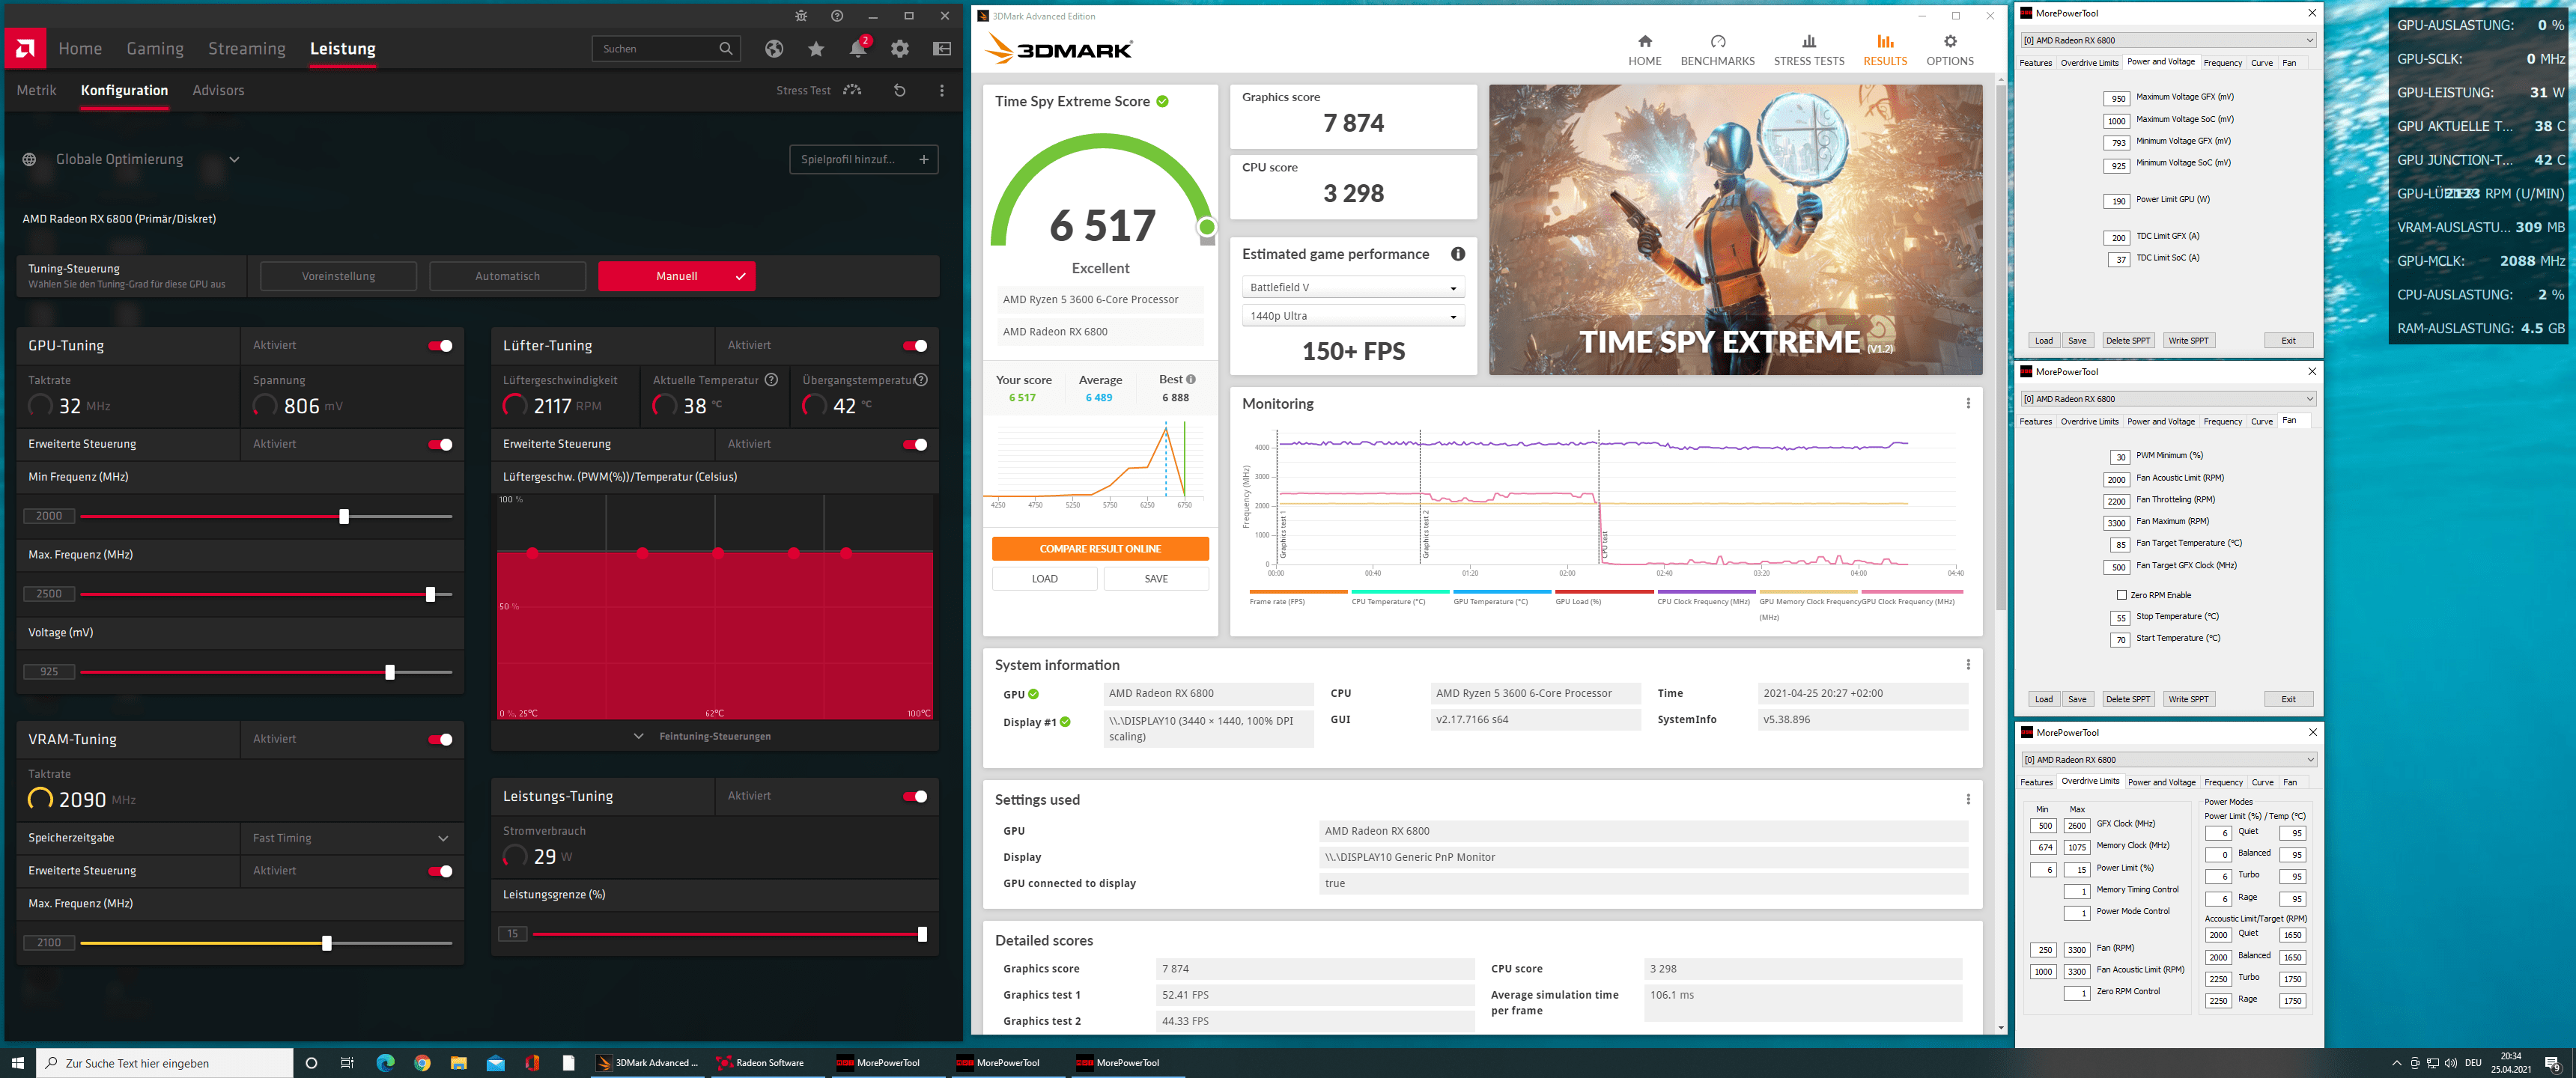This screenshot has height=1078, width=2576.
Task: Click the AMD logo in Radeon Software
Action: click(x=25, y=48)
